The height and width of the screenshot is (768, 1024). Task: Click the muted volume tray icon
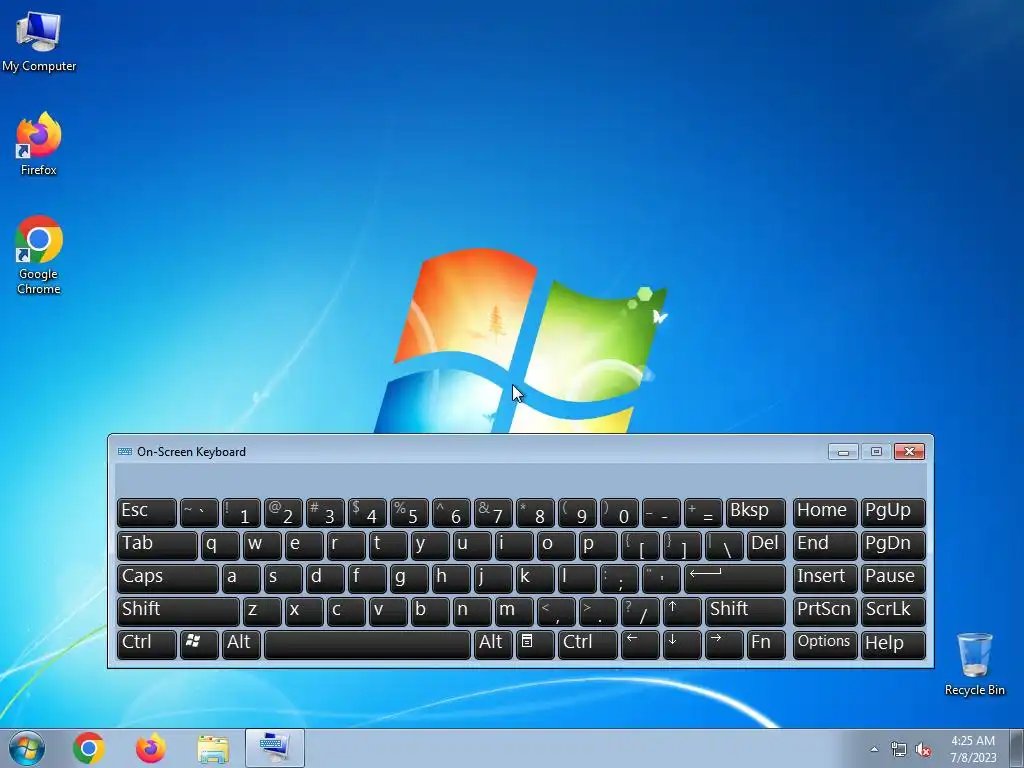(923, 750)
